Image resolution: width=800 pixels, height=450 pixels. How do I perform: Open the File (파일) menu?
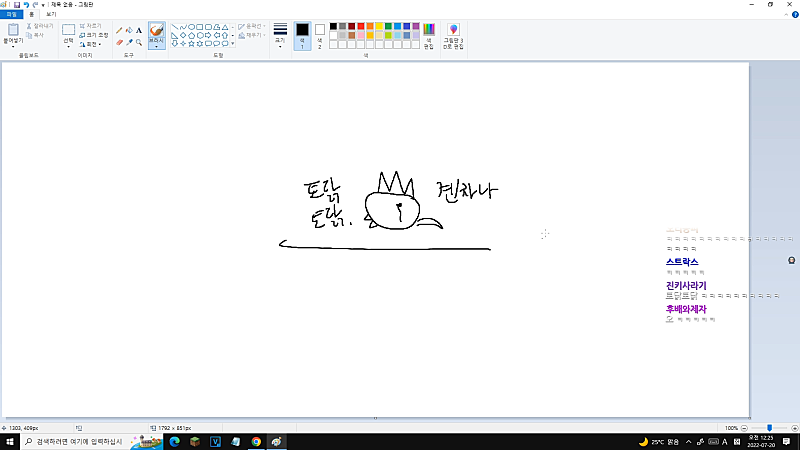pyautogui.click(x=11, y=15)
